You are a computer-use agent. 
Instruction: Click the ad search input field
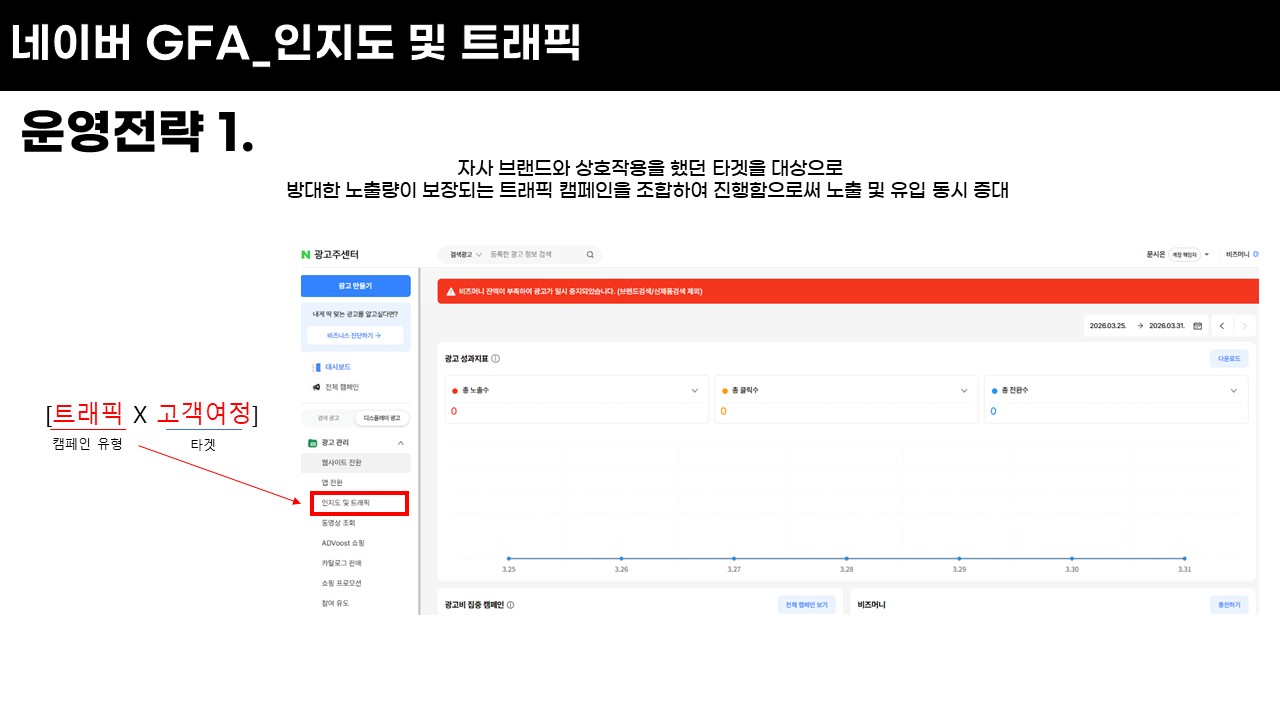click(530, 255)
